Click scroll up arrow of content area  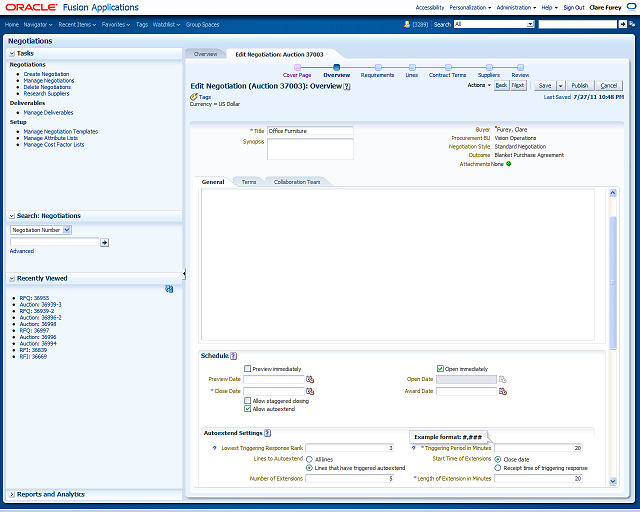point(613,193)
